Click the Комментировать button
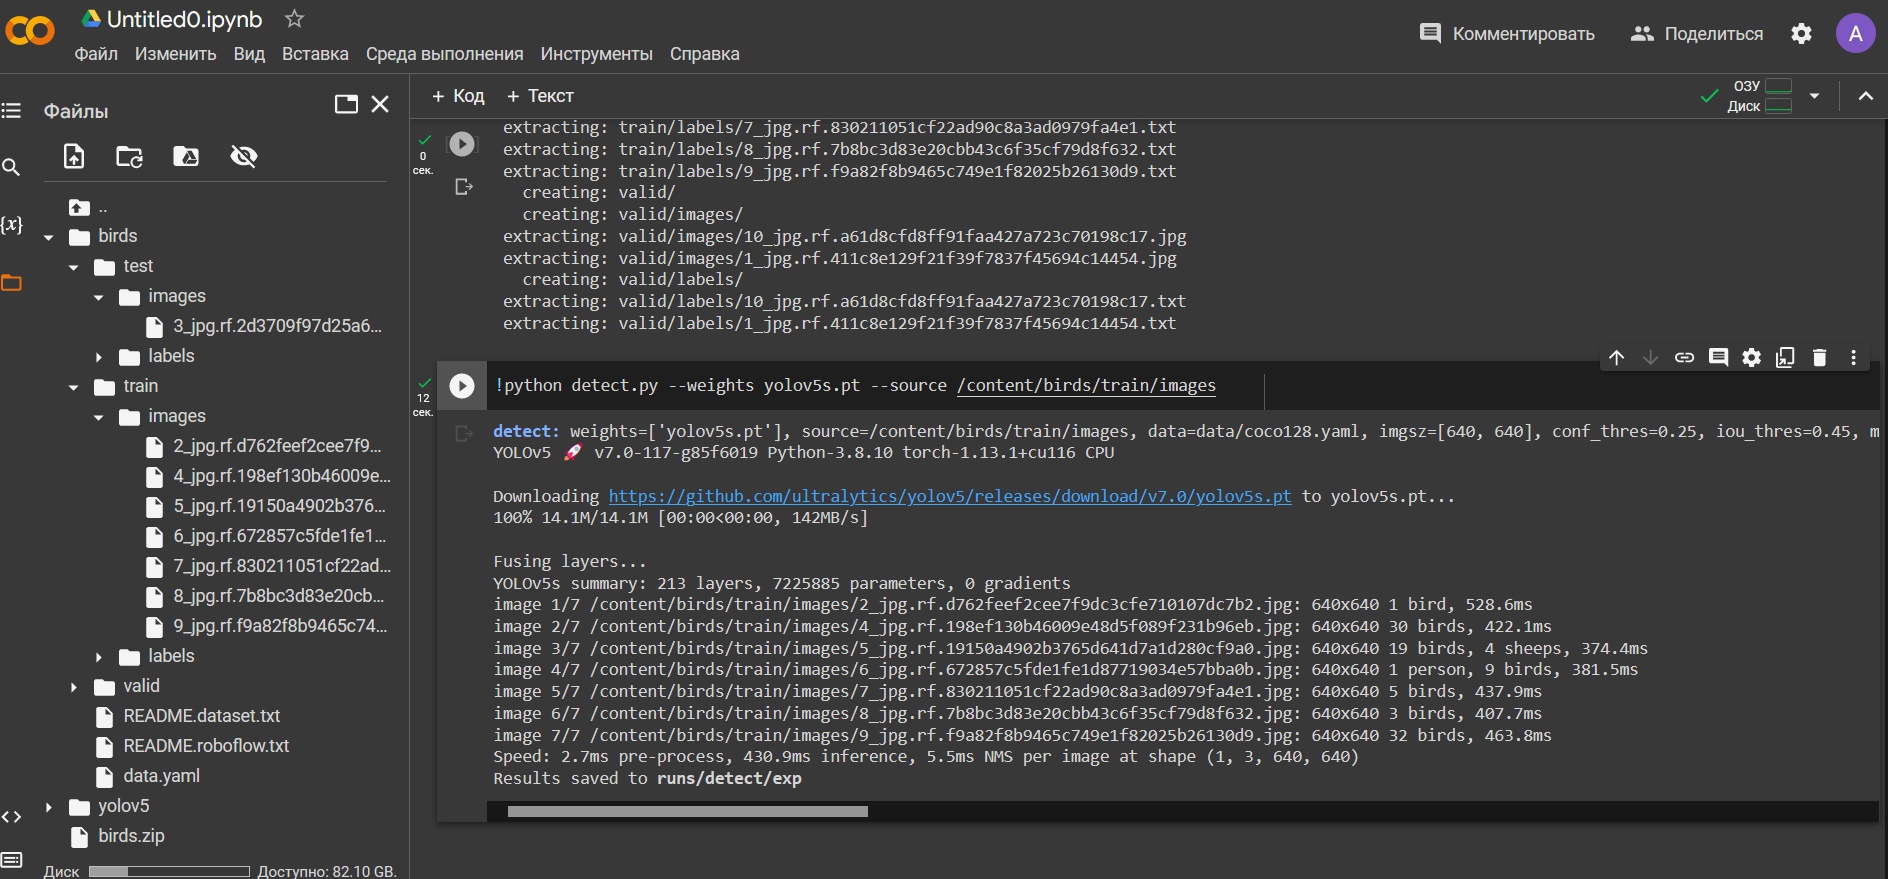This screenshot has width=1888, height=879. click(1507, 33)
